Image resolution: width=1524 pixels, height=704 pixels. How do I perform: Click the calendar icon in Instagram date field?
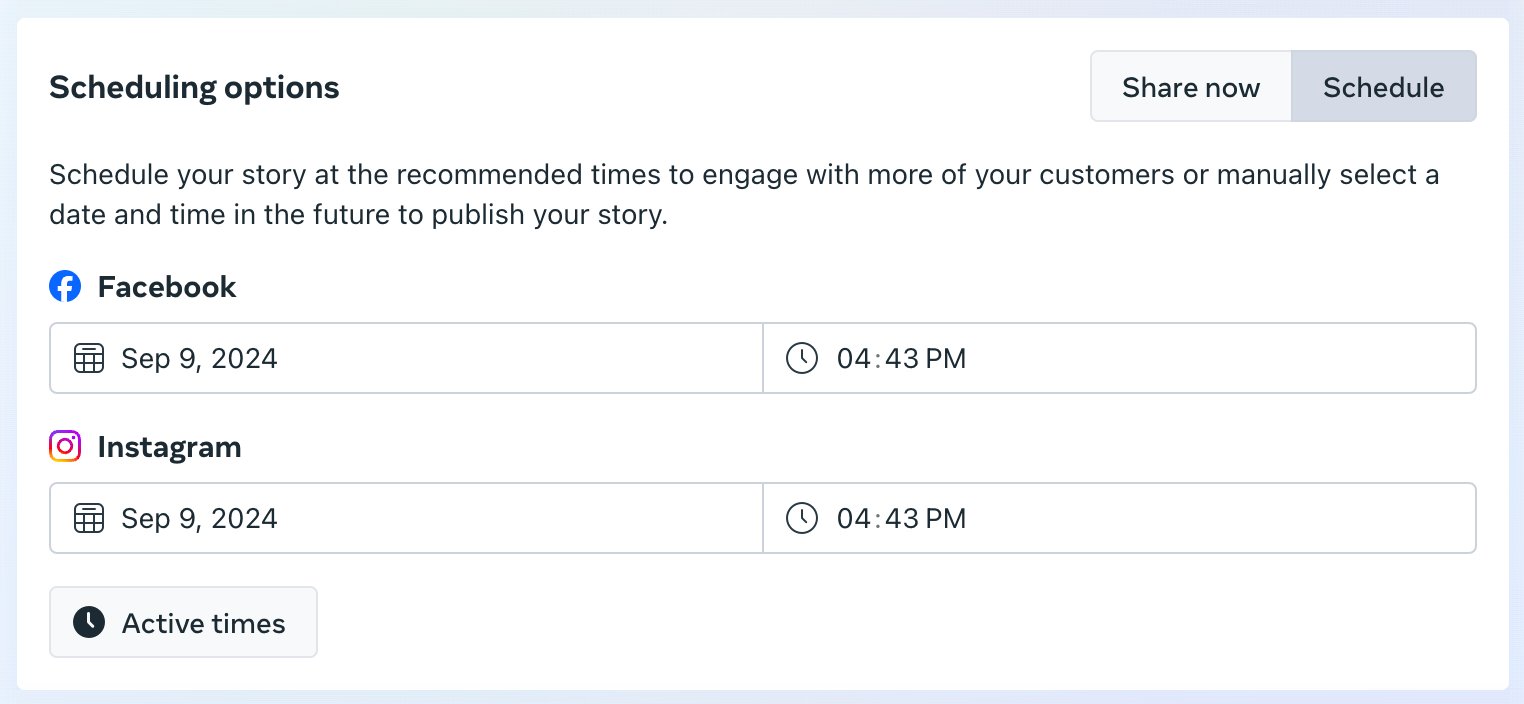pos(89,518)
